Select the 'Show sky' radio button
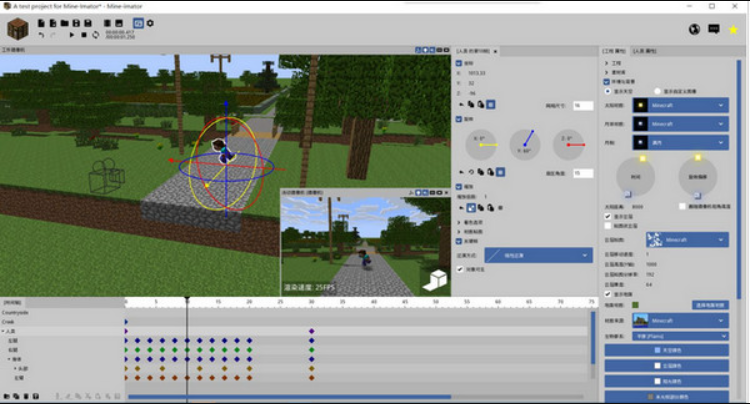750x404 pixels. tap(606, 91)
